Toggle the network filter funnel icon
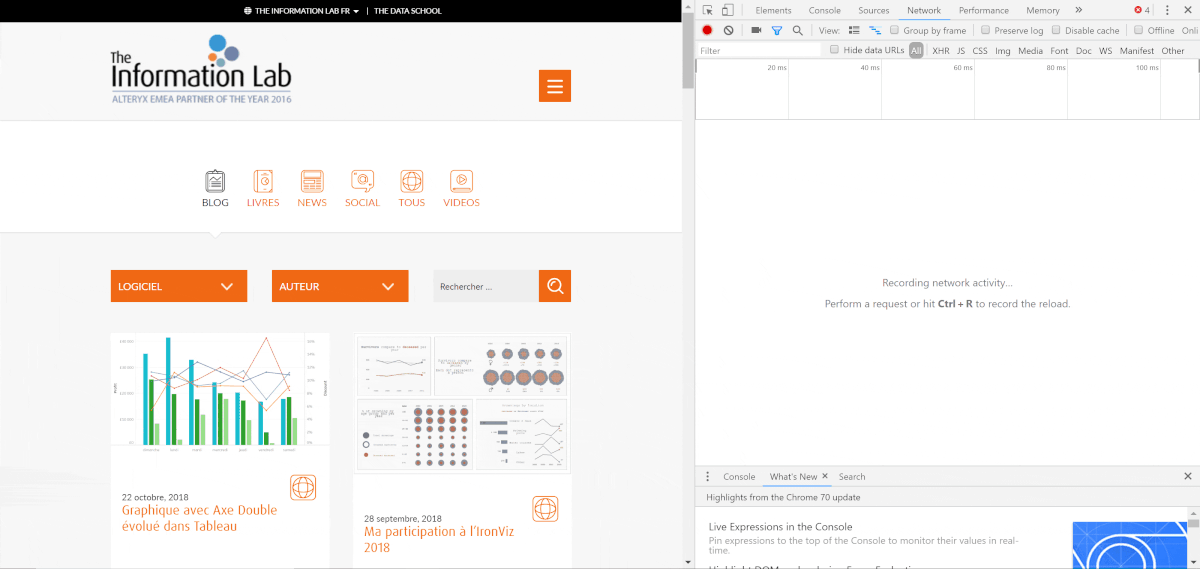The height and width of the screenshot is (569, 1200). 776,30
